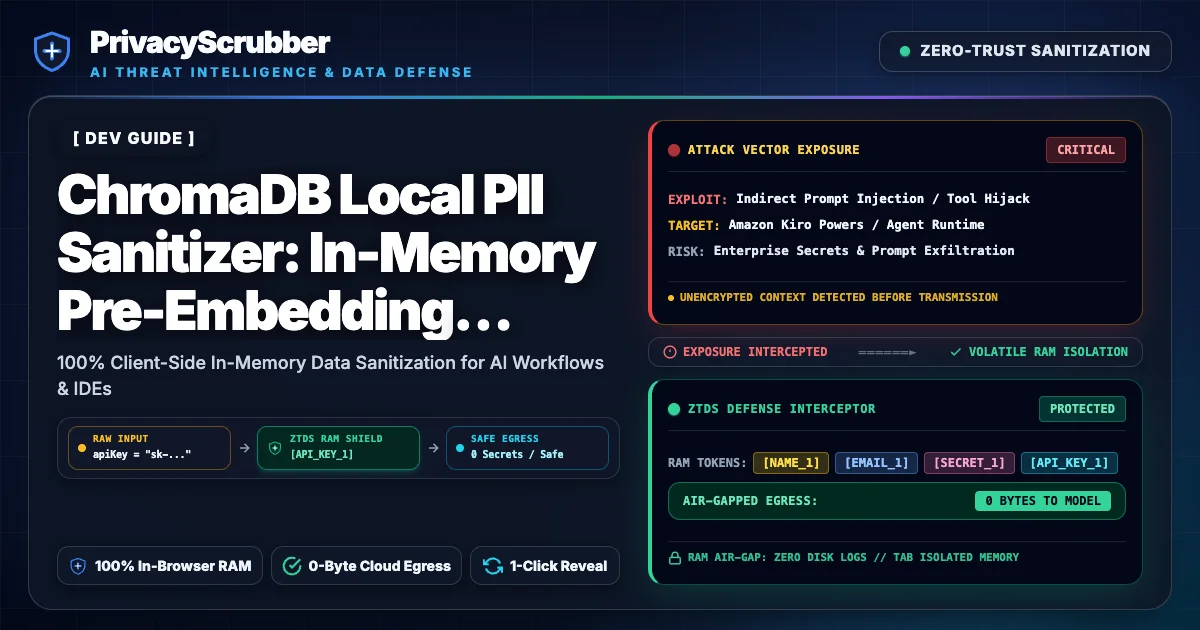Image resolution: width=1200 pixels, height=630 pixels.
Task: Click the 1-Click Reveal pill
Action: tap(545, 566)
